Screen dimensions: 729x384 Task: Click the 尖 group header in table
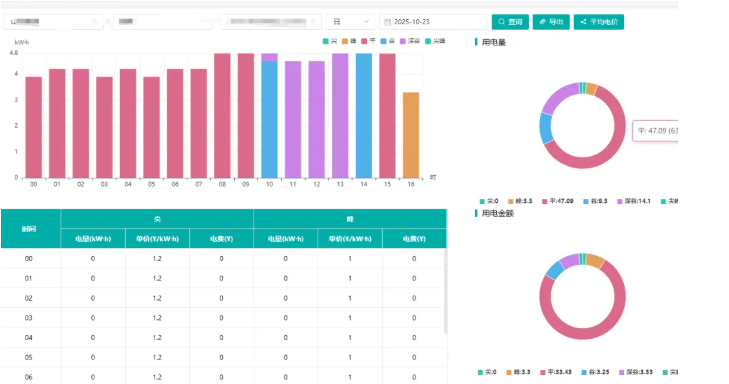[x=157, y=219]
